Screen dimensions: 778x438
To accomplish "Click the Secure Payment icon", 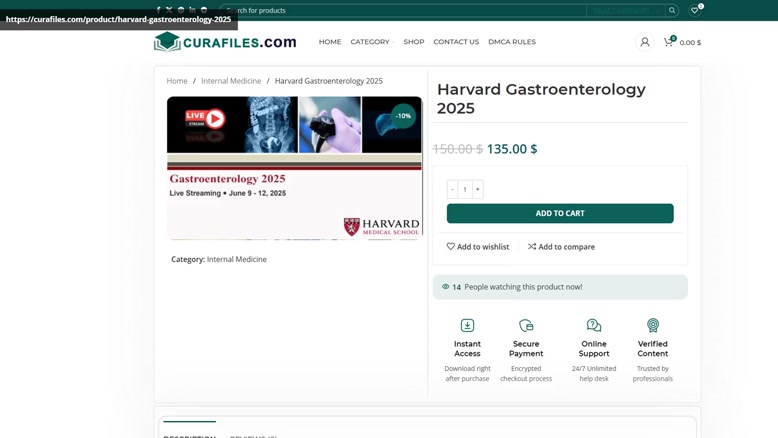I will click(x=526, y=325).
